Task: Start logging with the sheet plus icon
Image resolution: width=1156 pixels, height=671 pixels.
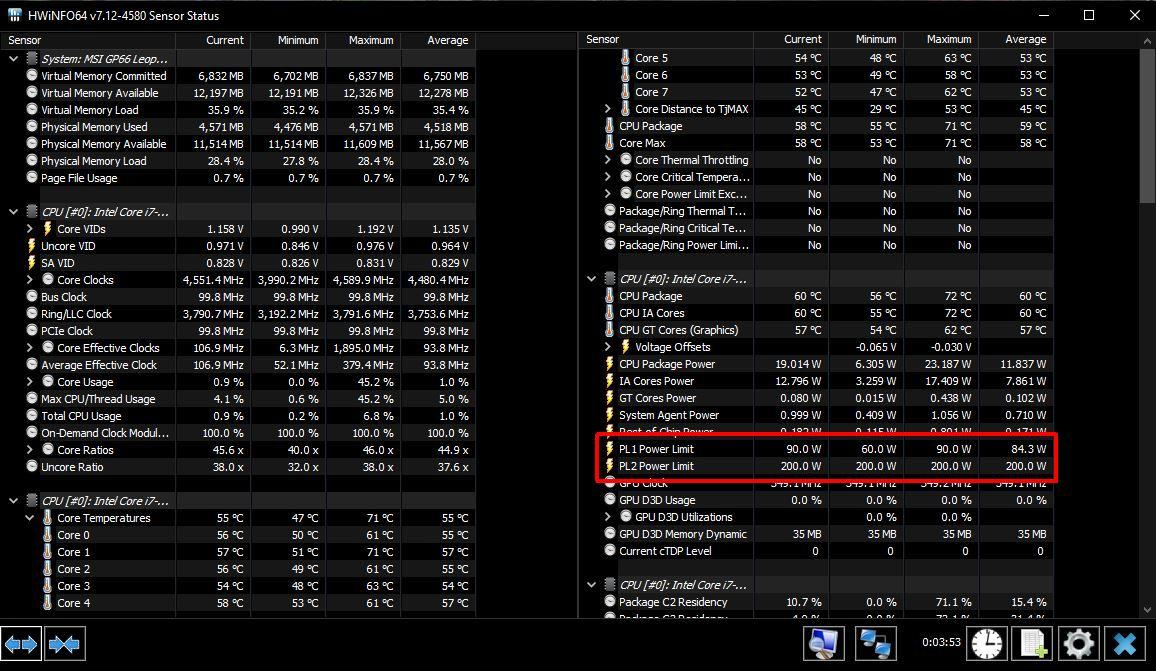Action: (1032, 644)
